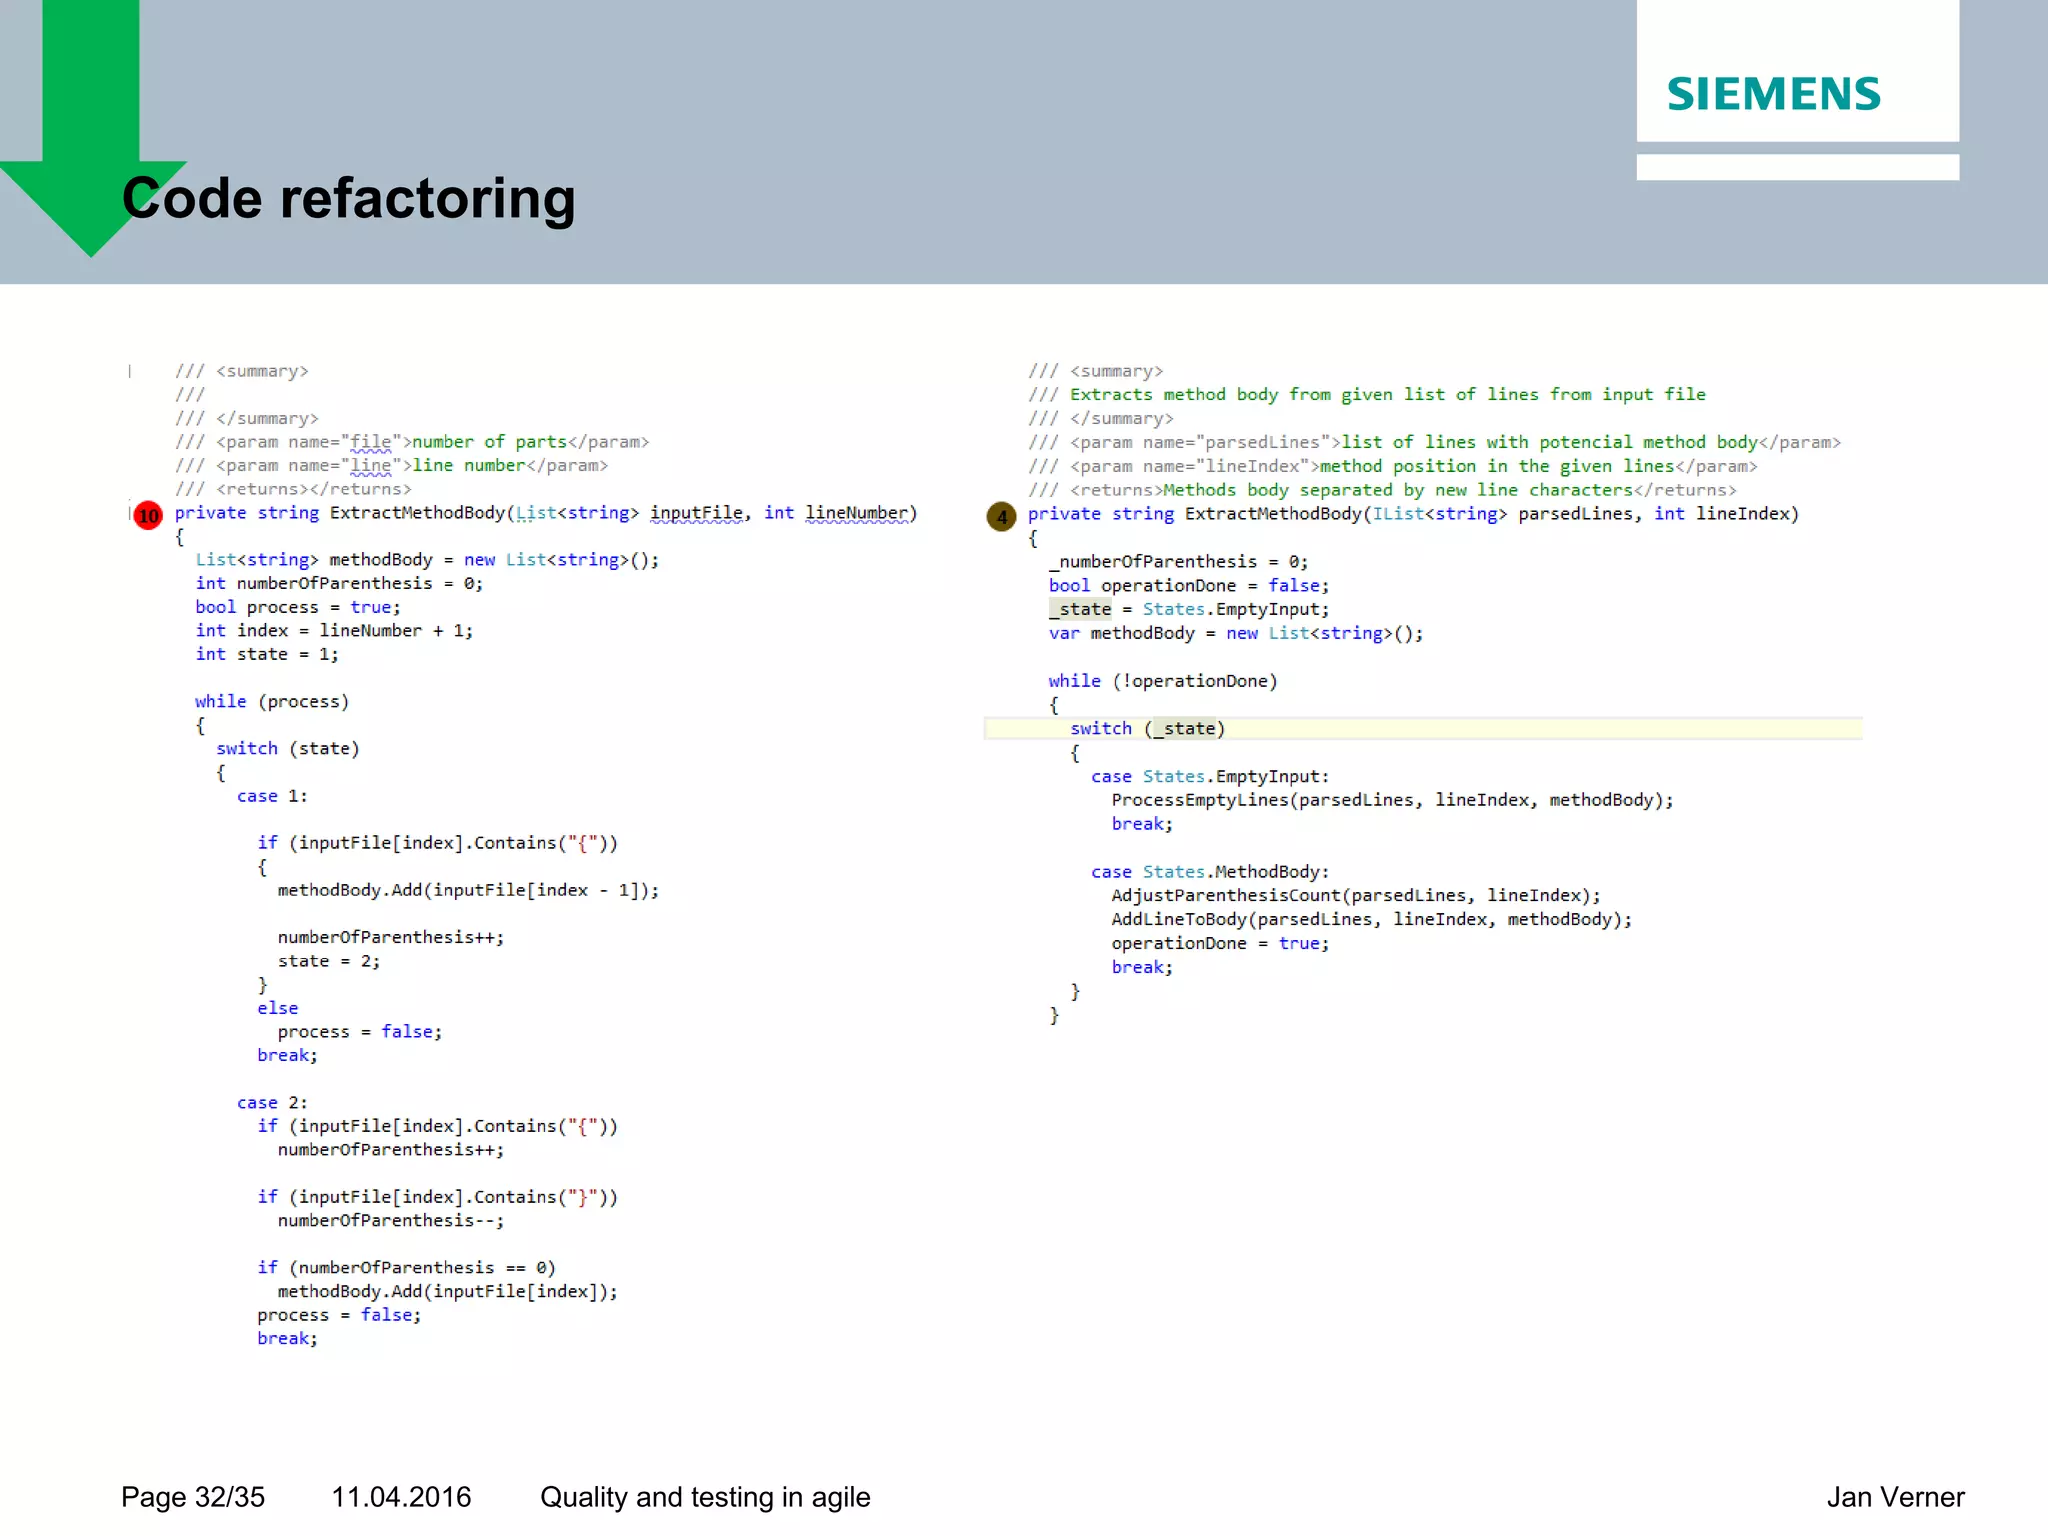Click 'case States.EmptyInput:' line

[x=1210, y=776]
